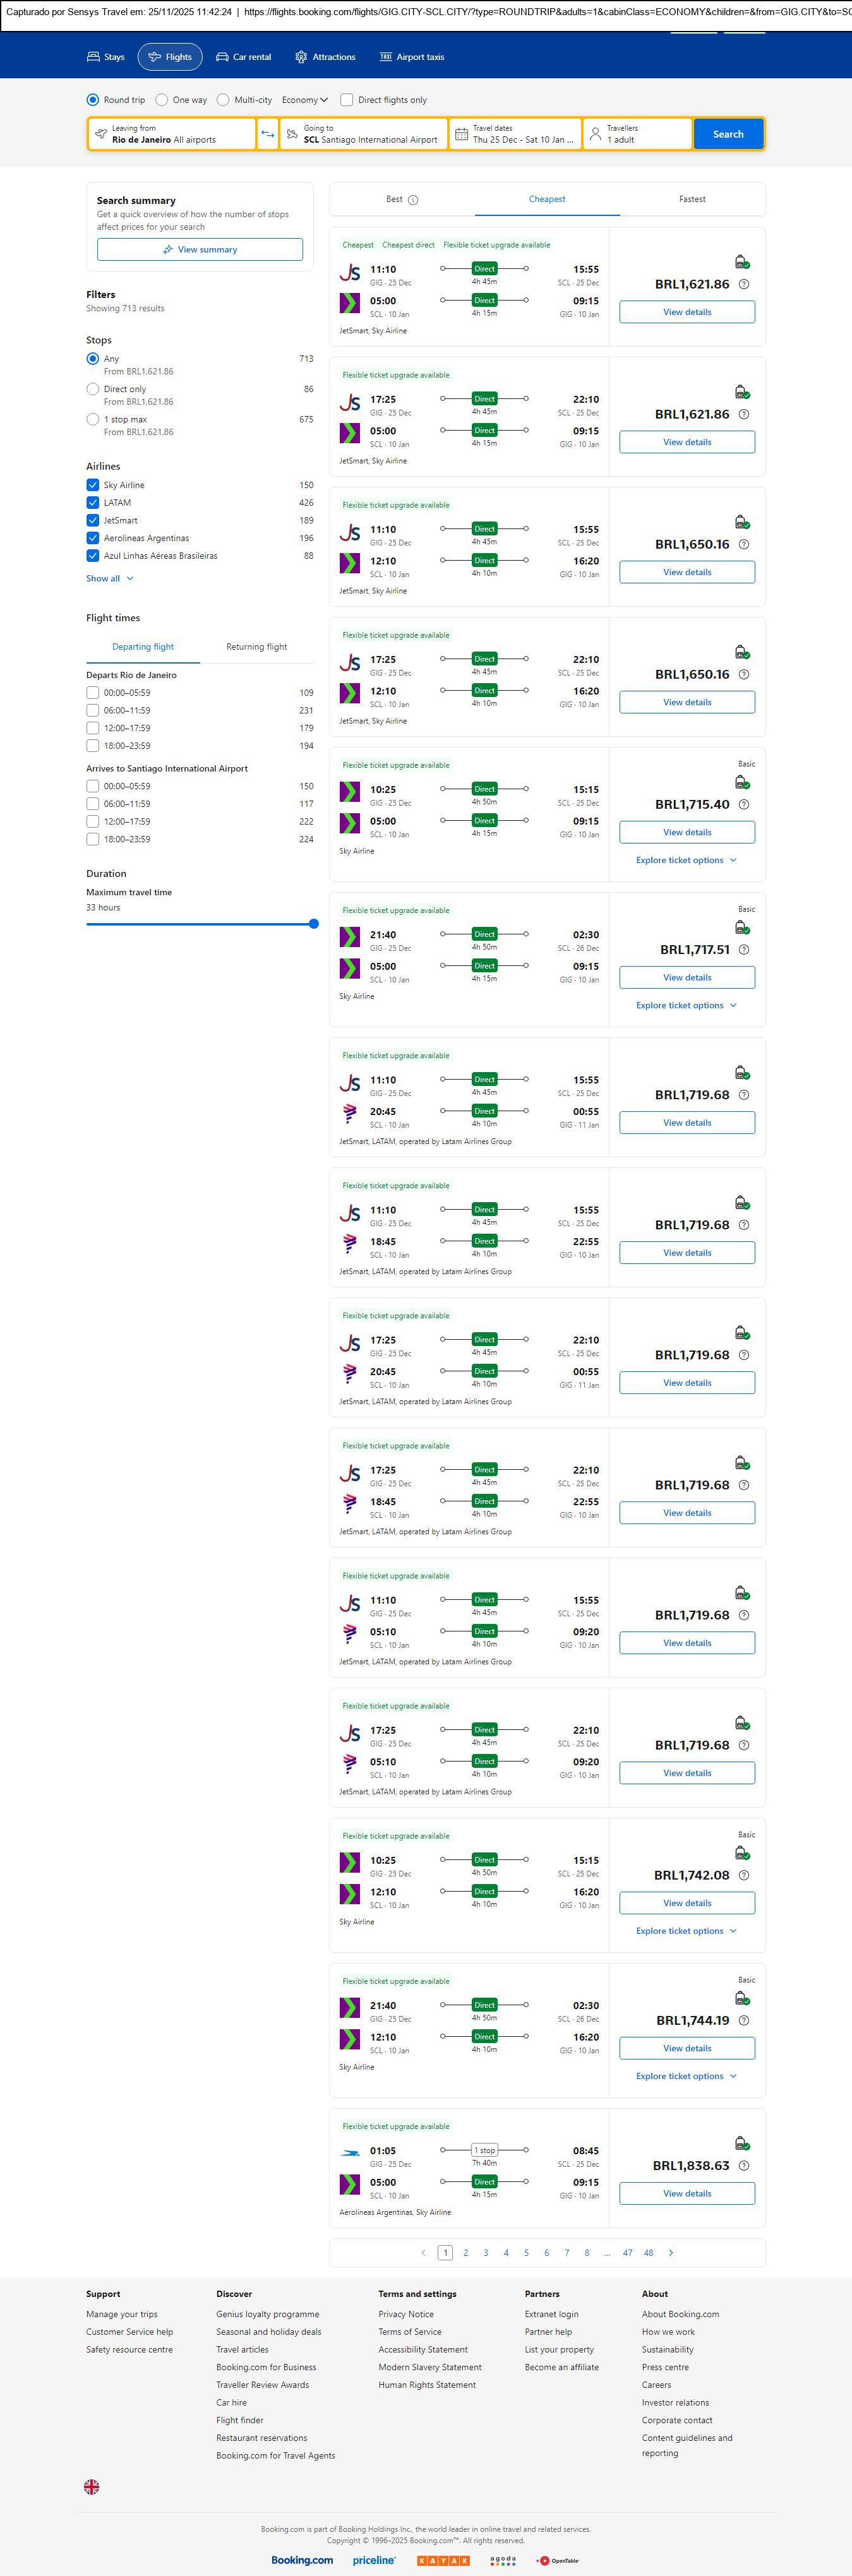The height and width of the screenshot is (2576, 852).
Task: Expand the Show all airlines list
Action: 109,578
